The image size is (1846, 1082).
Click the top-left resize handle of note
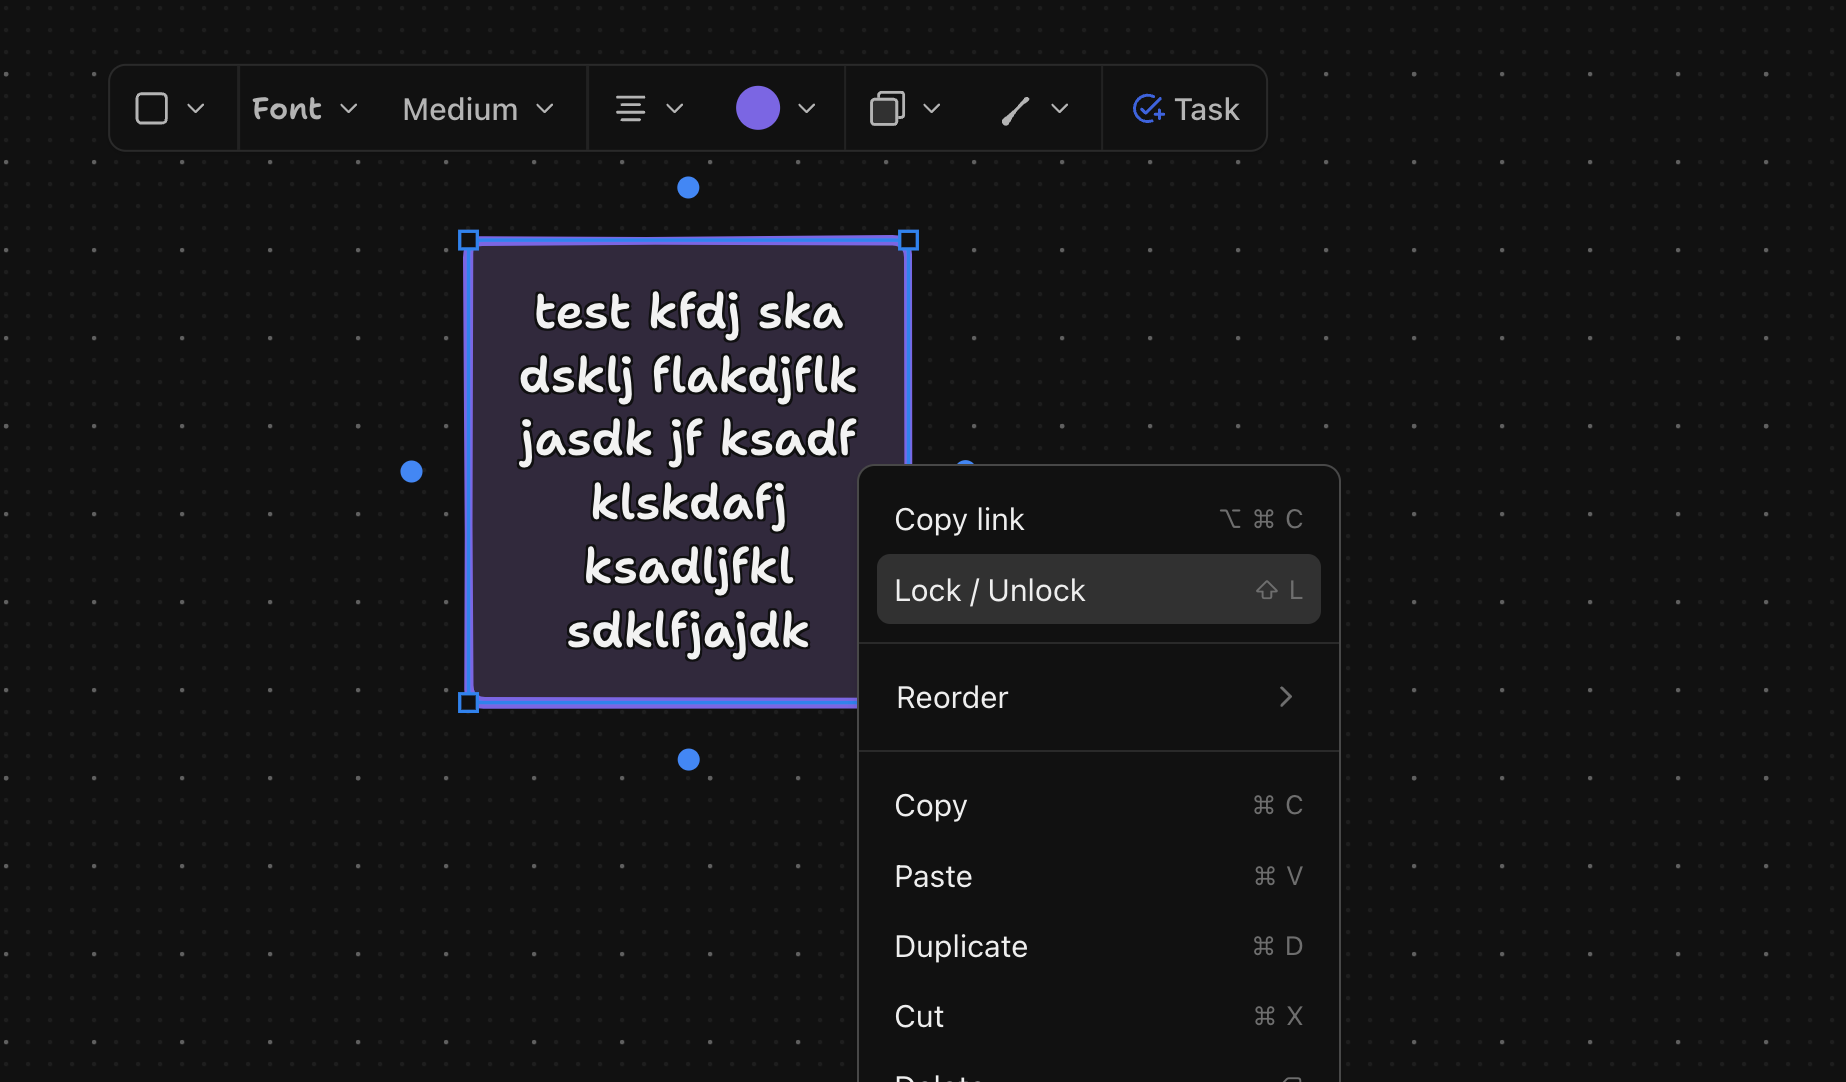point(468,240)
